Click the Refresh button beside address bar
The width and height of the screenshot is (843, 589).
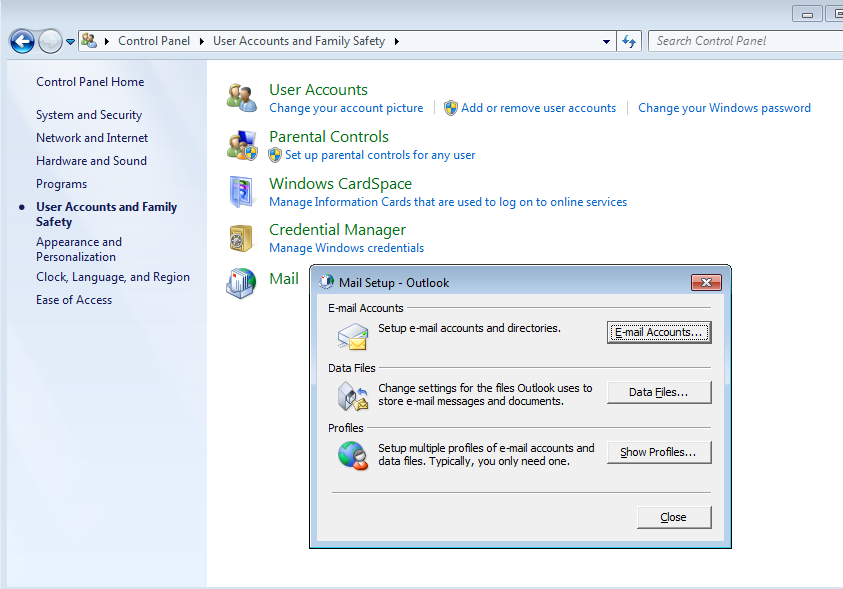click(x=629, y=41)
